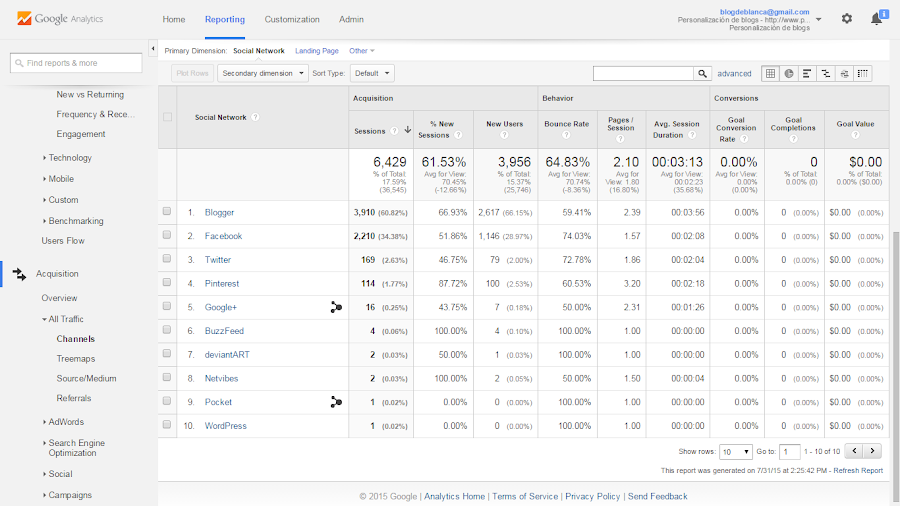Viewport: 900px width, 506px height.
Task: Go to previous page of rows
Action: (x=854, y=451)
